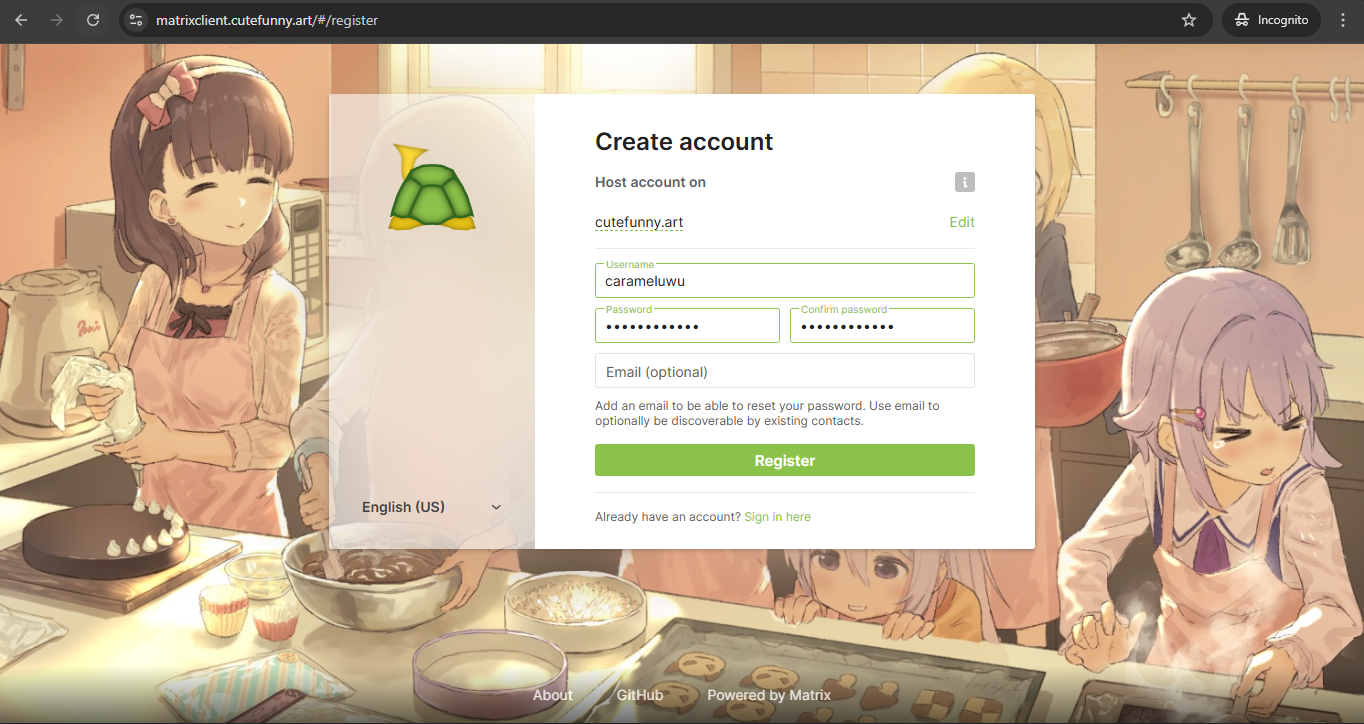Screen dimensions: 1364x724
Task: Click the browser address bar URL
Action: coord(267,20)
